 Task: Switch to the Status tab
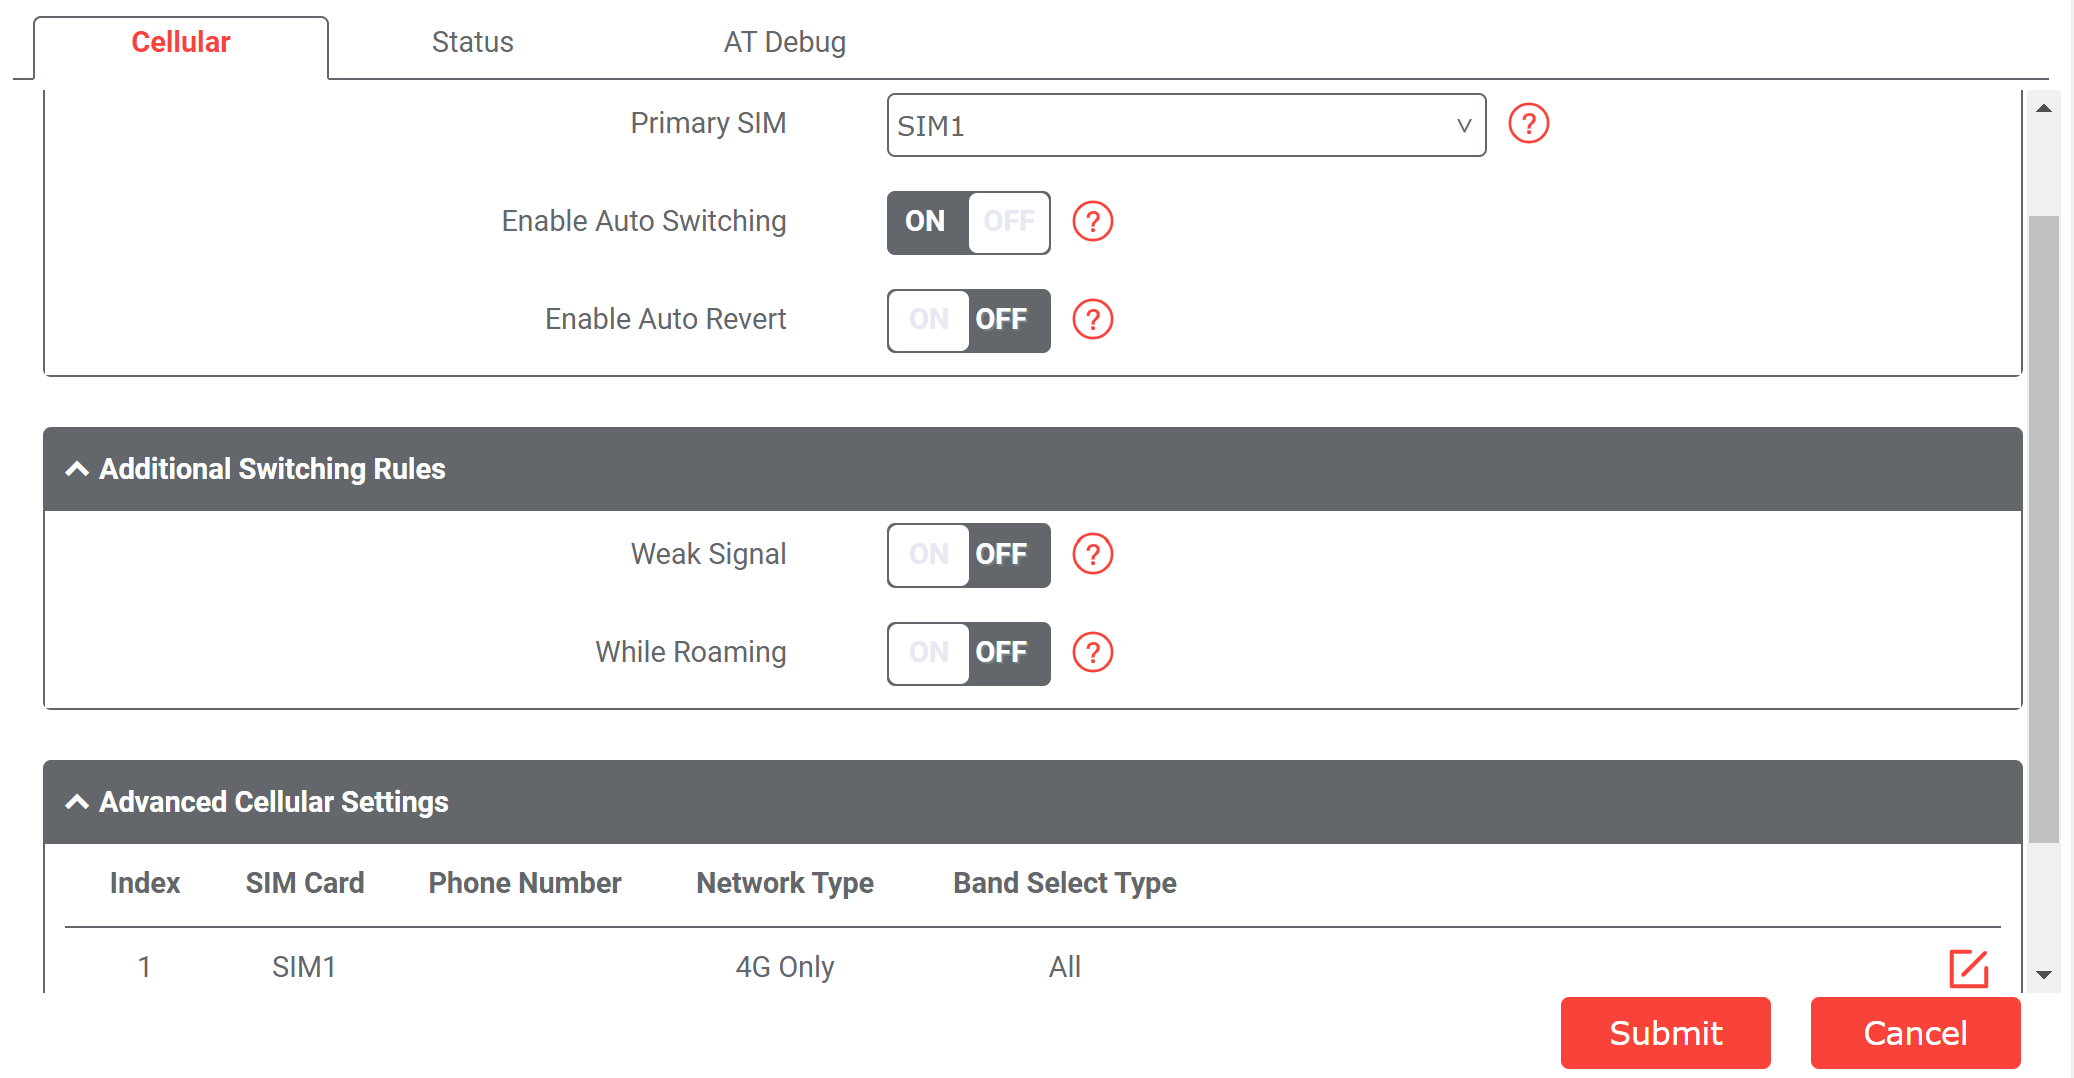[x=472, y=42]
